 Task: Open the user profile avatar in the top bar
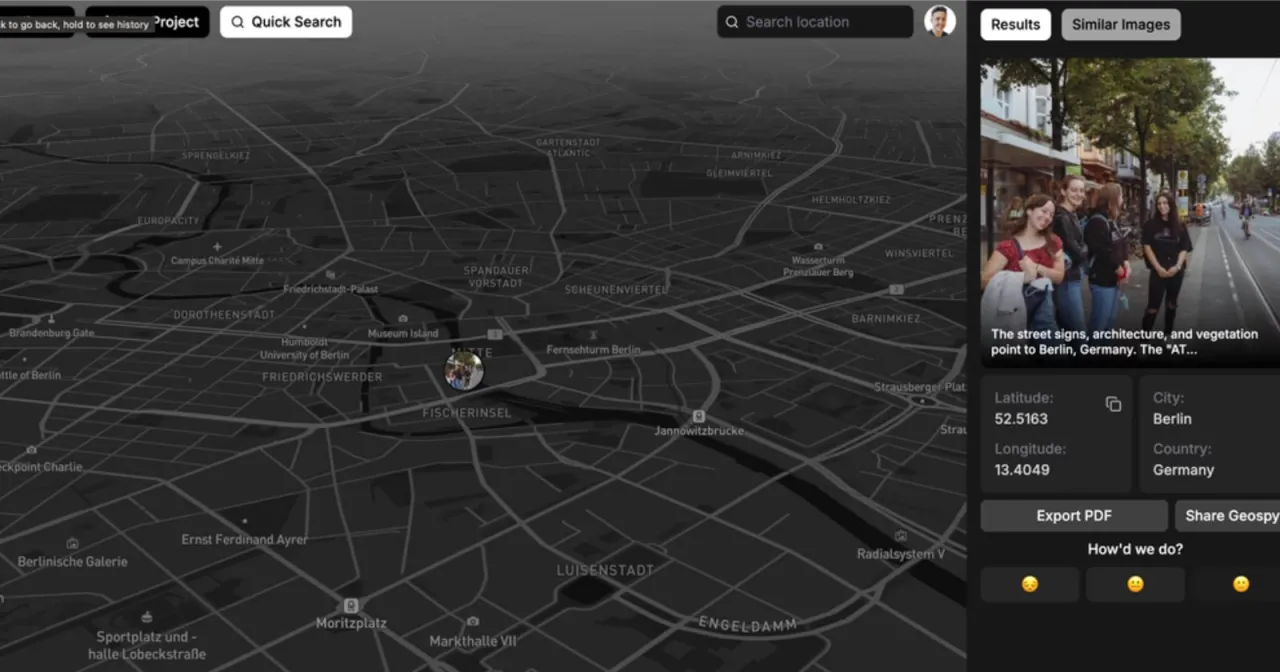pos(939,21)
